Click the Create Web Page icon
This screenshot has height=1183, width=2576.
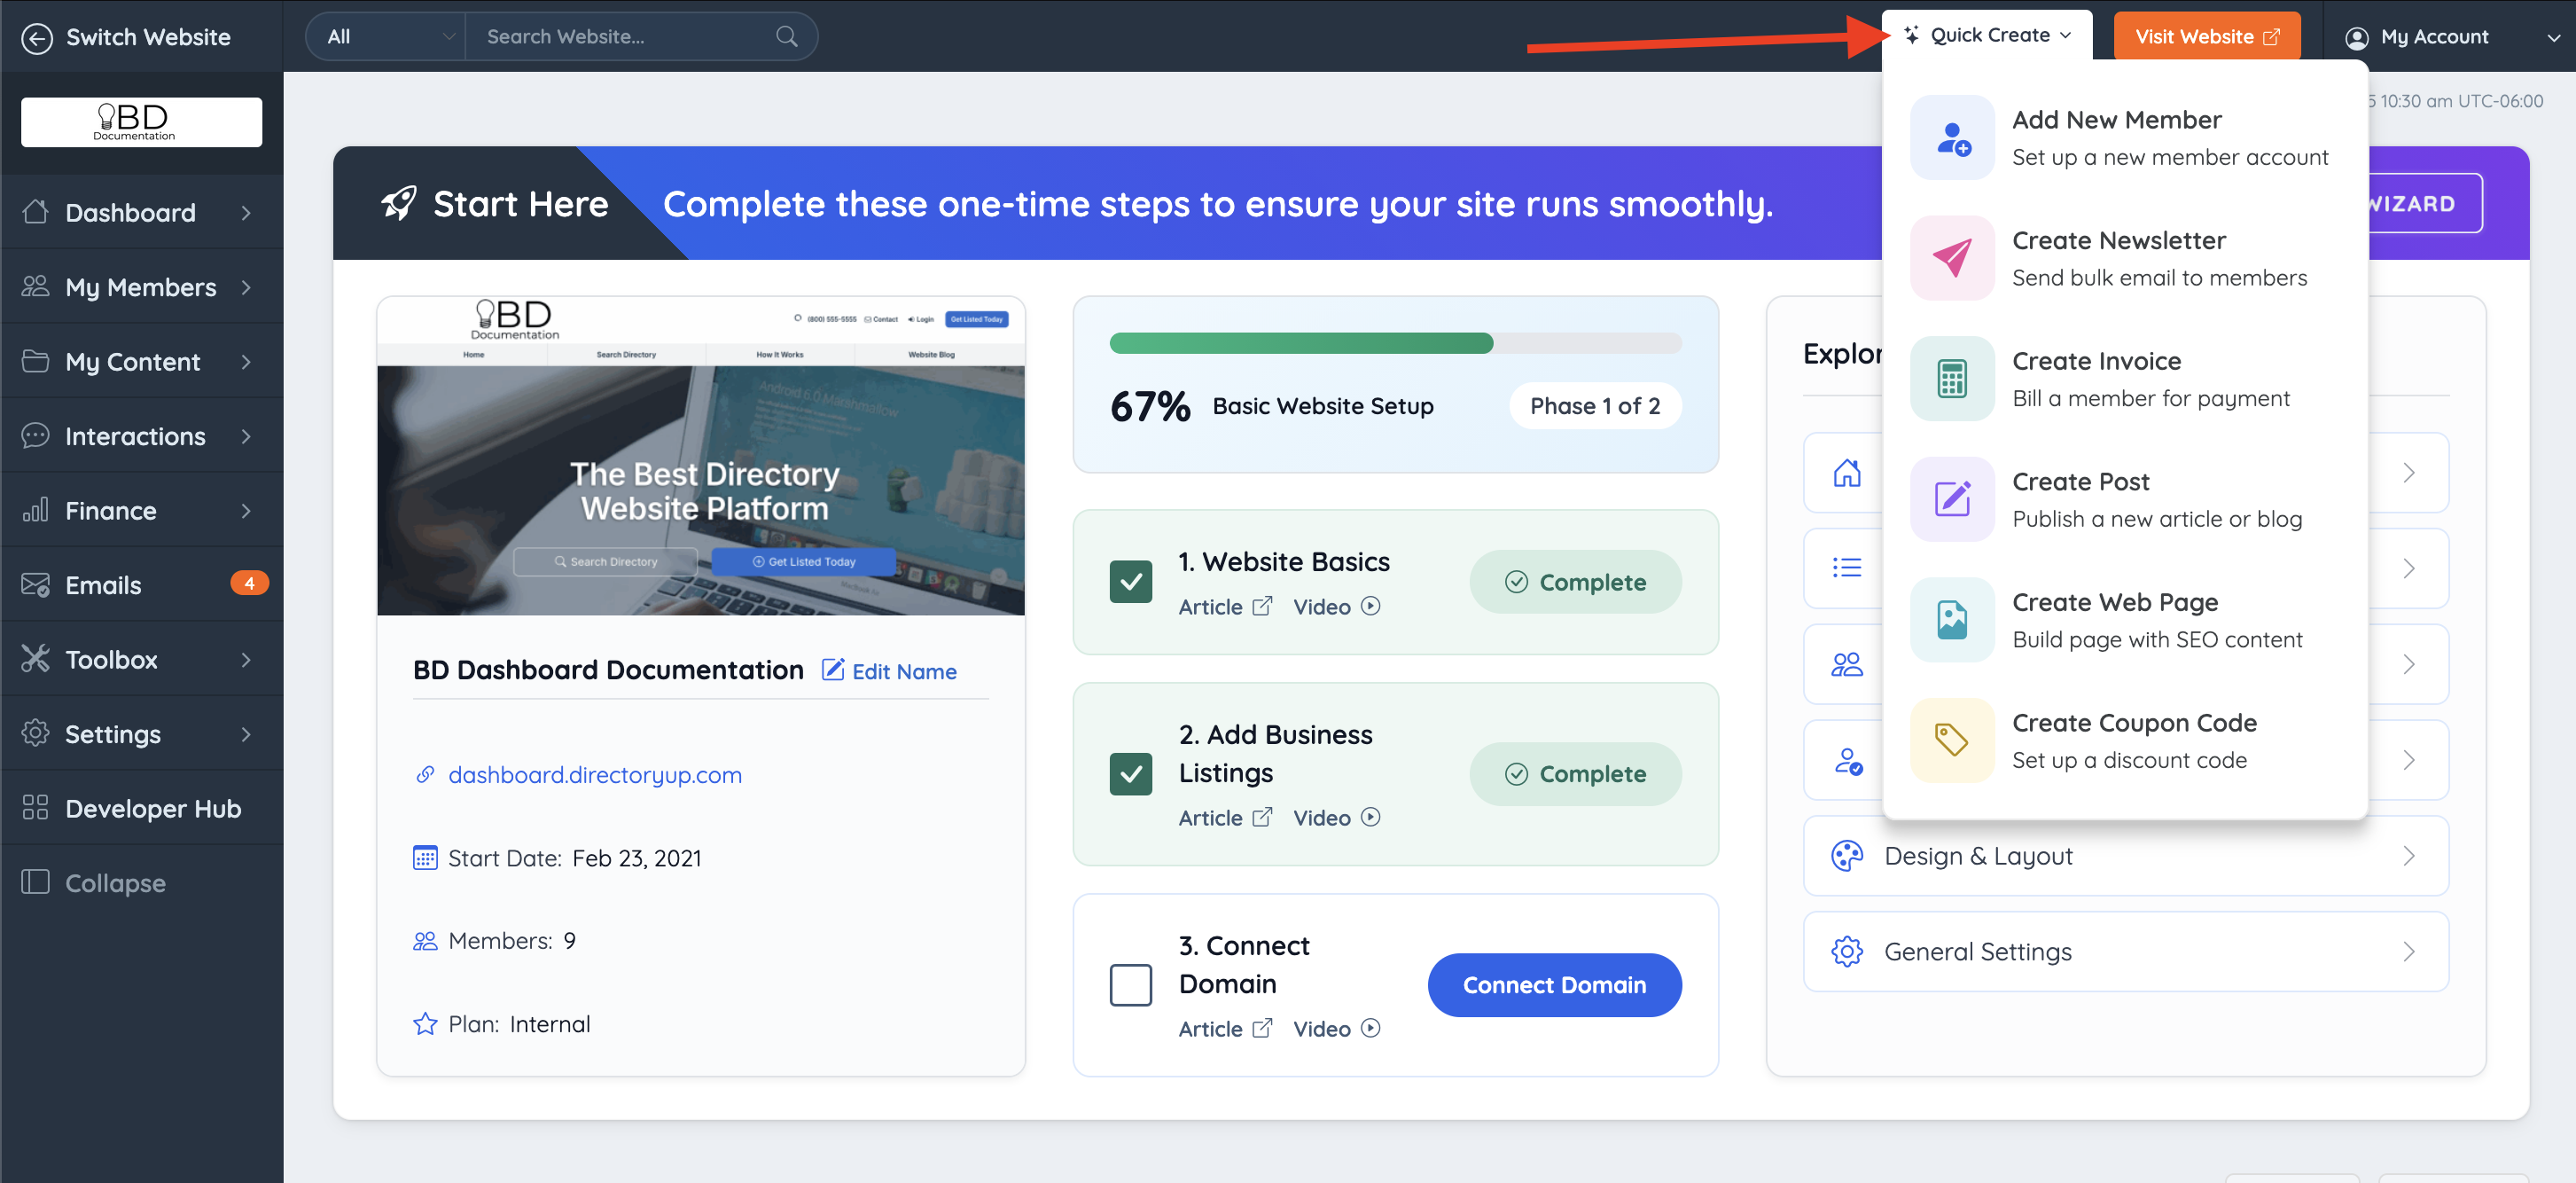(x=1951, y=620)
